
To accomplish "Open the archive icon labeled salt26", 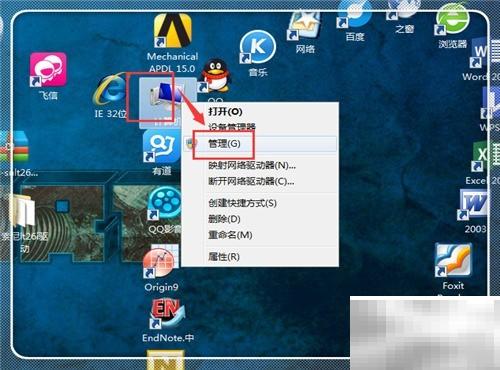I will (14, 147).
